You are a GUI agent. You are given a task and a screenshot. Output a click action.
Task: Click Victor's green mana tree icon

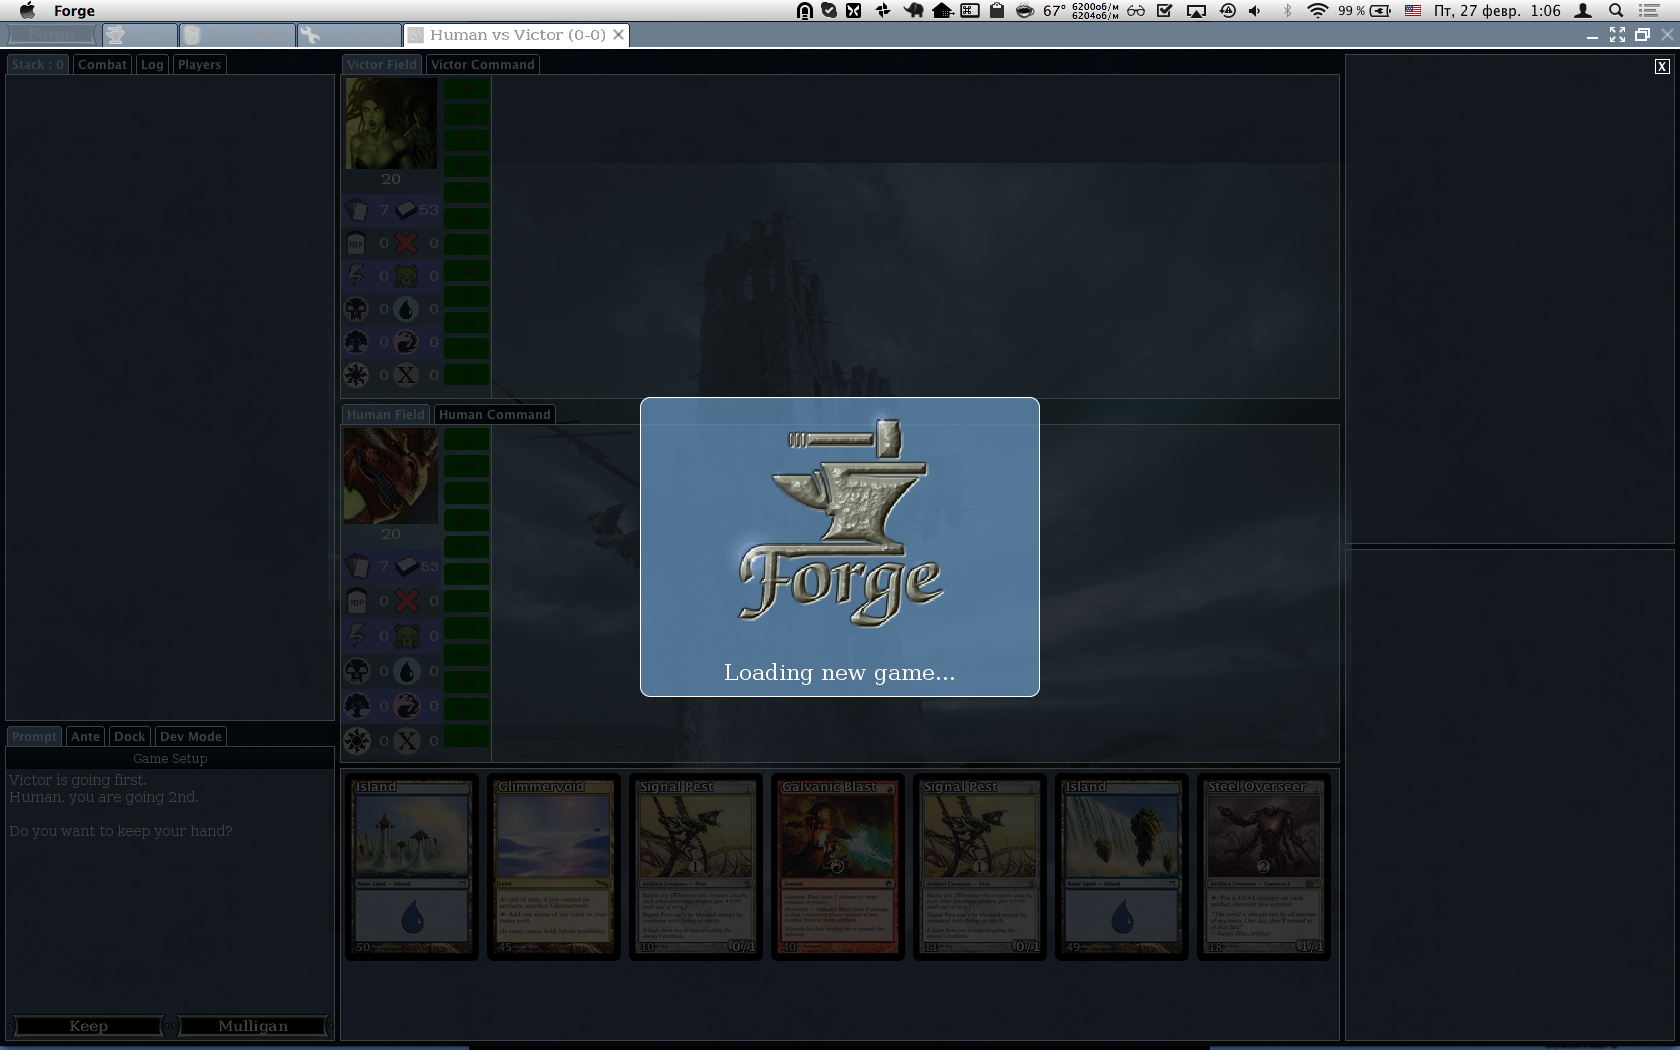[x=357, y=342]
